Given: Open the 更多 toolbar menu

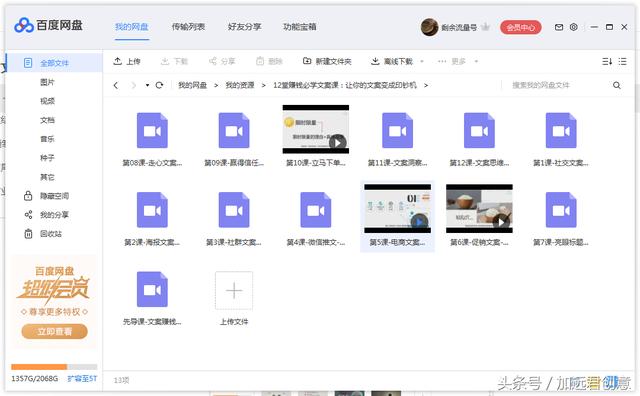Looking at the screenshot, I should click(x=452, y=61).
